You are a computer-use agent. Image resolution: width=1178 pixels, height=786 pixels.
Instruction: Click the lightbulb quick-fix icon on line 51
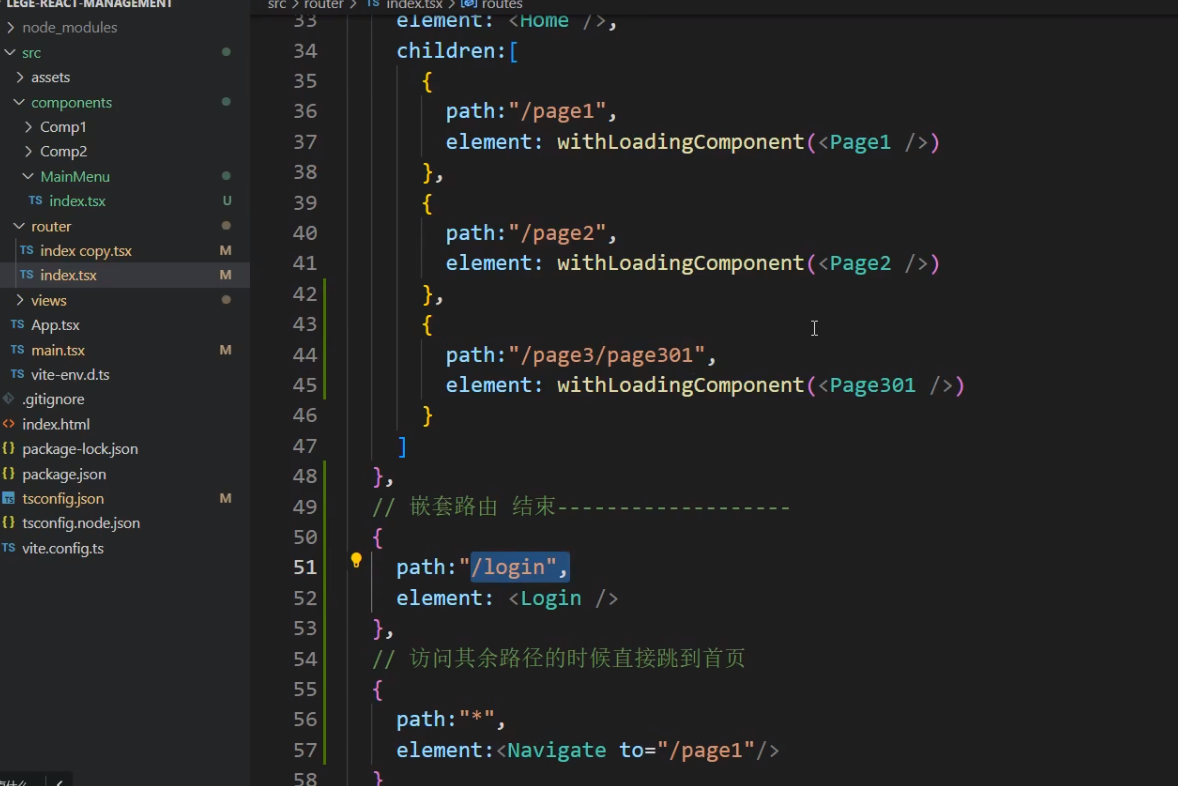pyautogui.click(x=356, y=561)
